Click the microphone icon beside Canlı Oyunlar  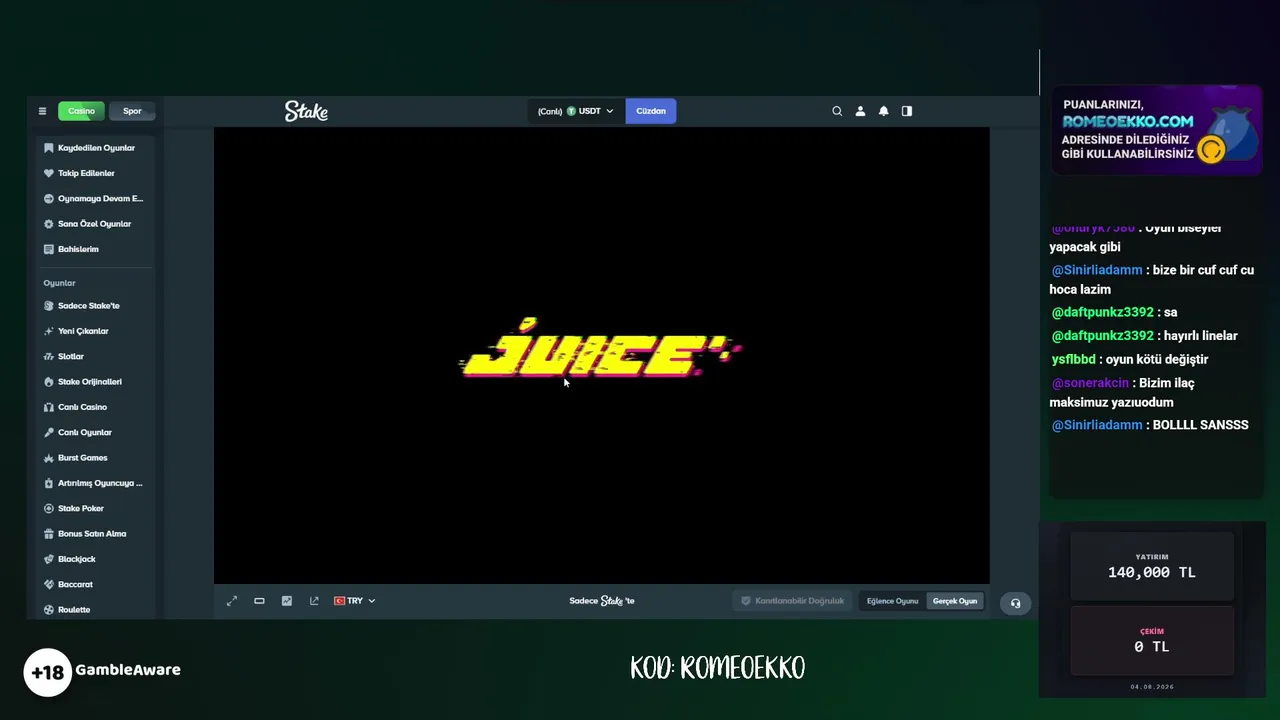point(49,432)
